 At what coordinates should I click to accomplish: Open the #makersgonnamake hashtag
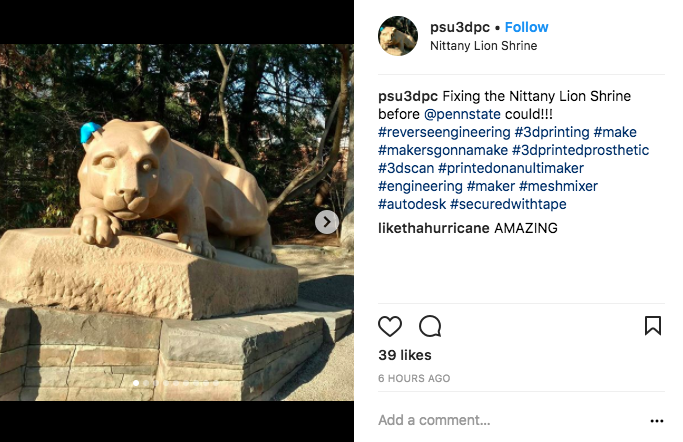(443, 150)
